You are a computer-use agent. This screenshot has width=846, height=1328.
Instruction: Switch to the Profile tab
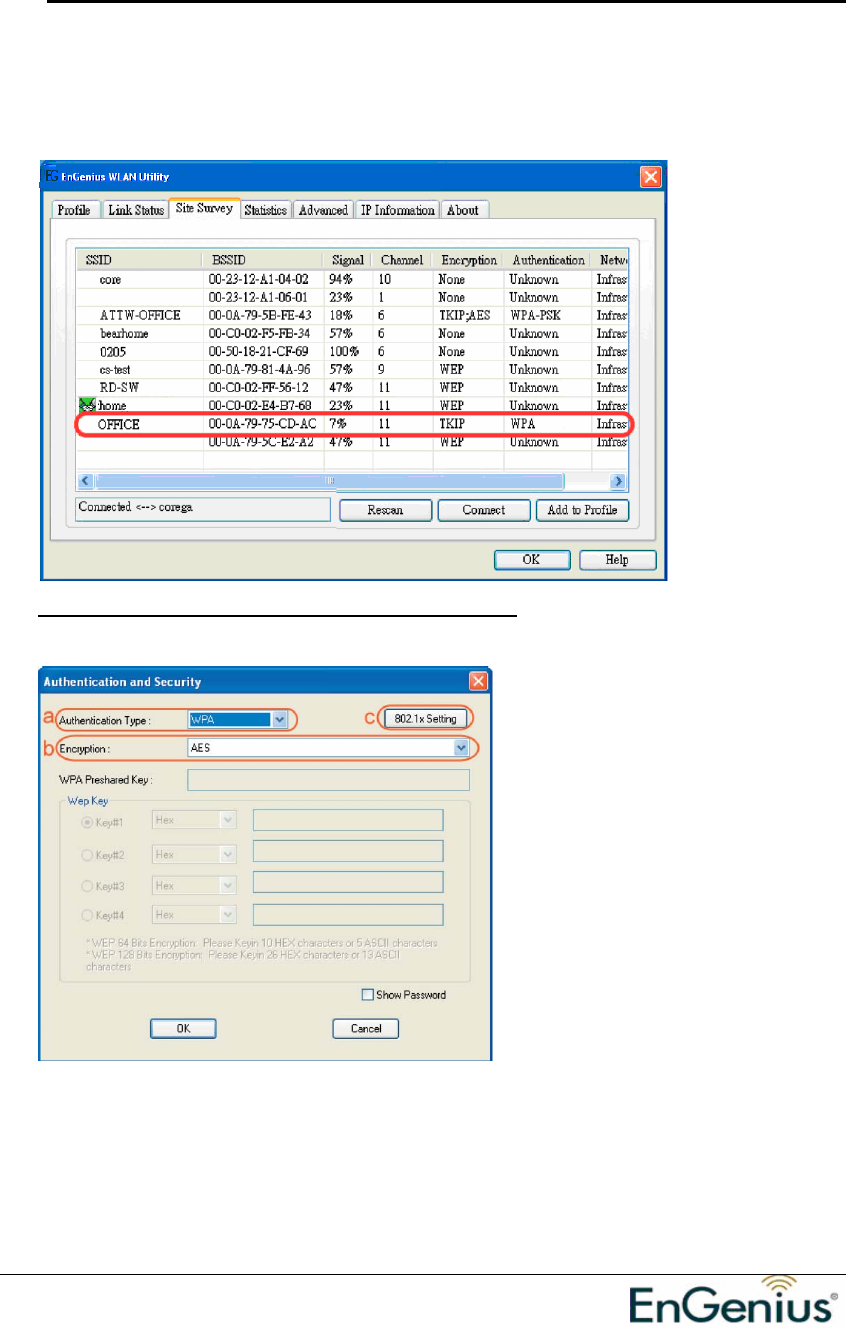pos(73,210)
